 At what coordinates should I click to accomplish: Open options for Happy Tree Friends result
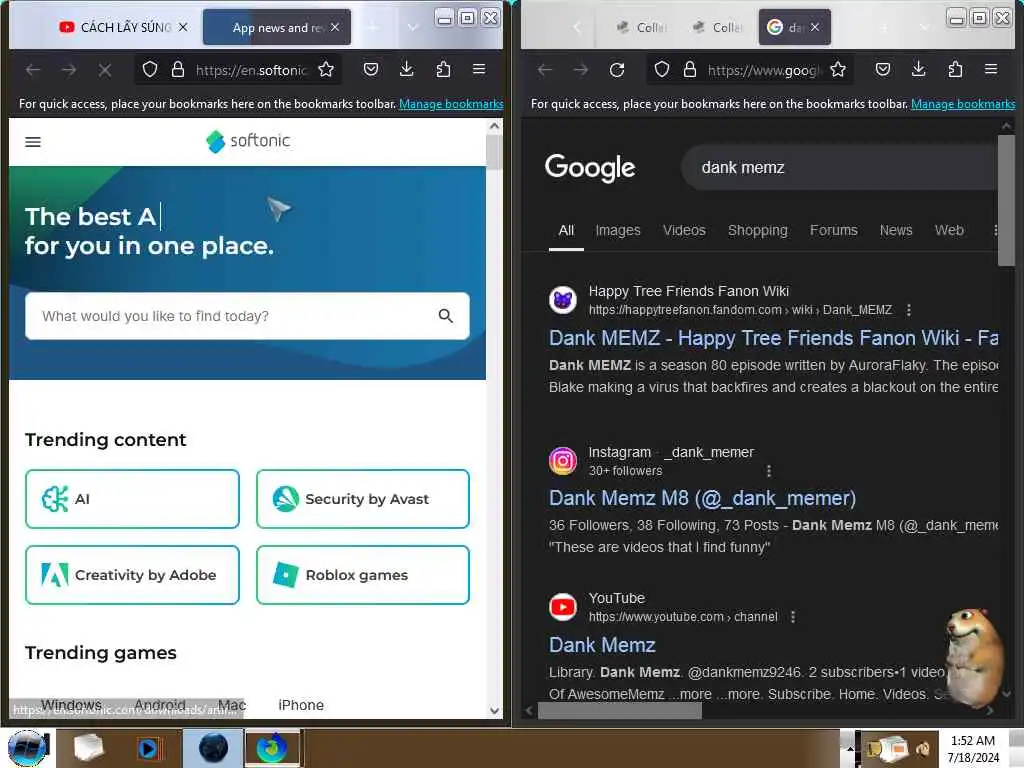pyautogui.click(x=908, y=310)
